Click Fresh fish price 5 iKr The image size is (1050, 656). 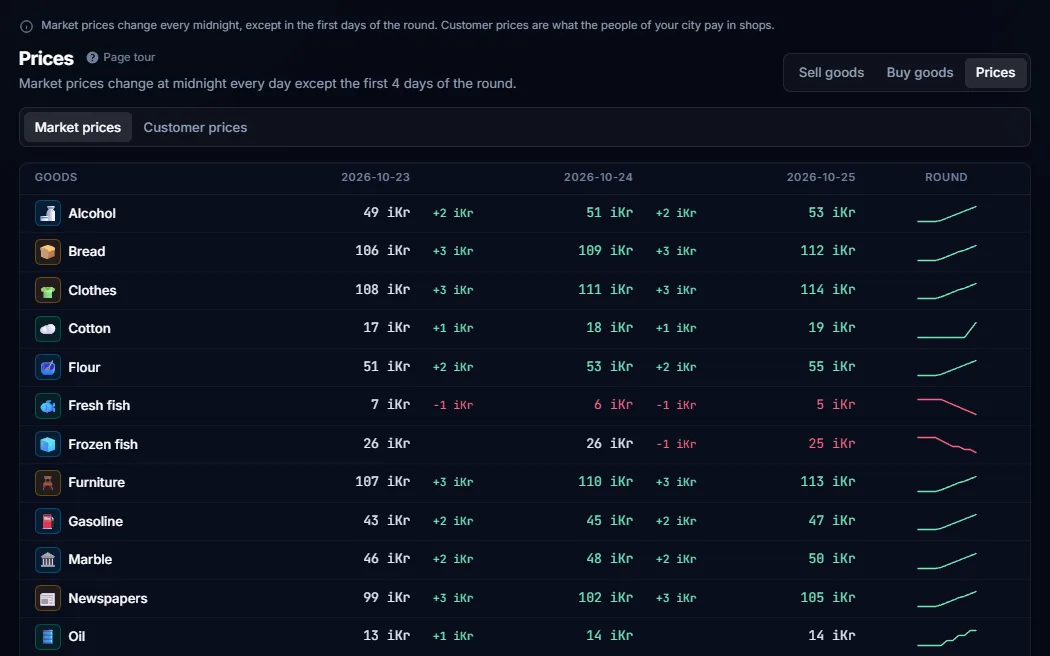pyautogui.click(x=836, y=404)
